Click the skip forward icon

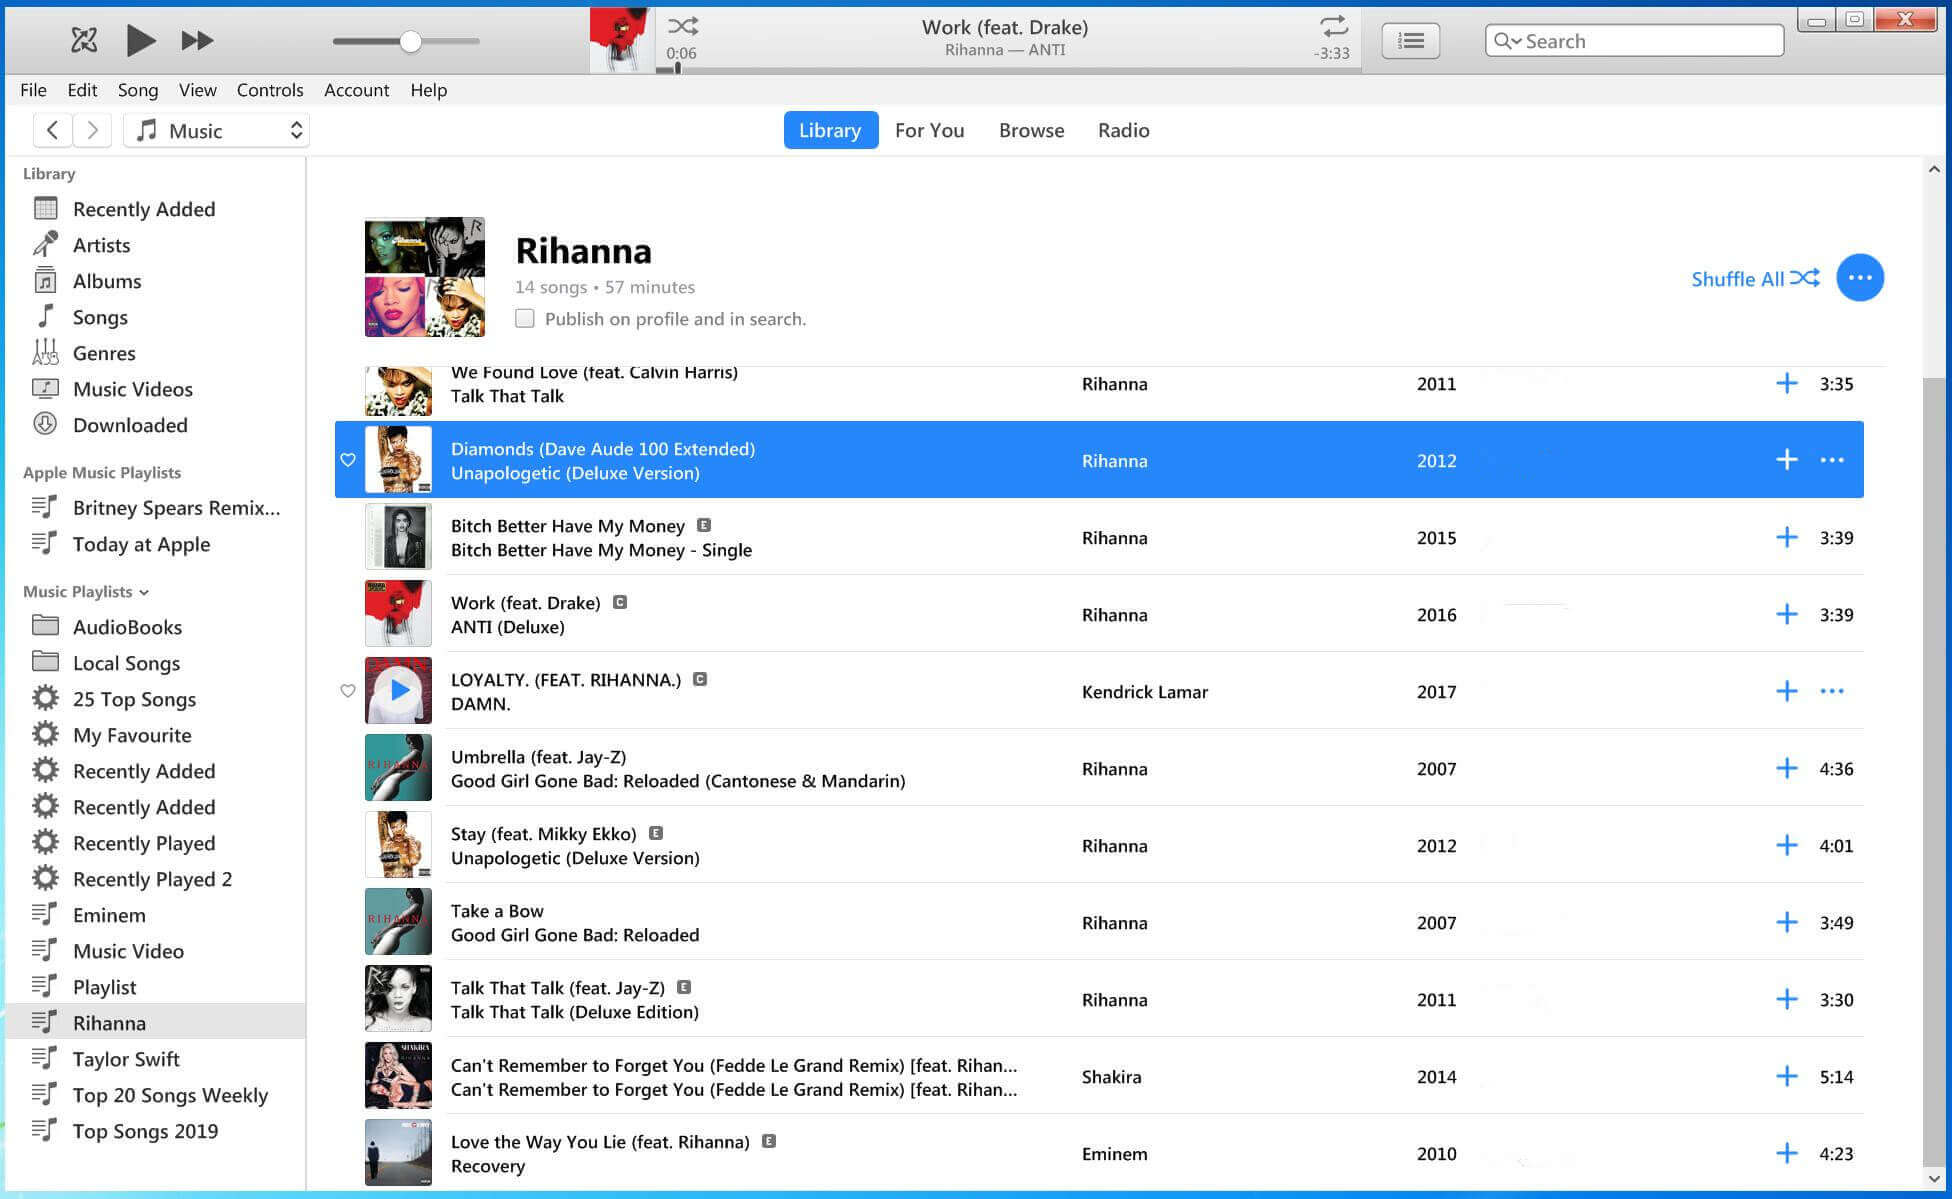point(197,39)
